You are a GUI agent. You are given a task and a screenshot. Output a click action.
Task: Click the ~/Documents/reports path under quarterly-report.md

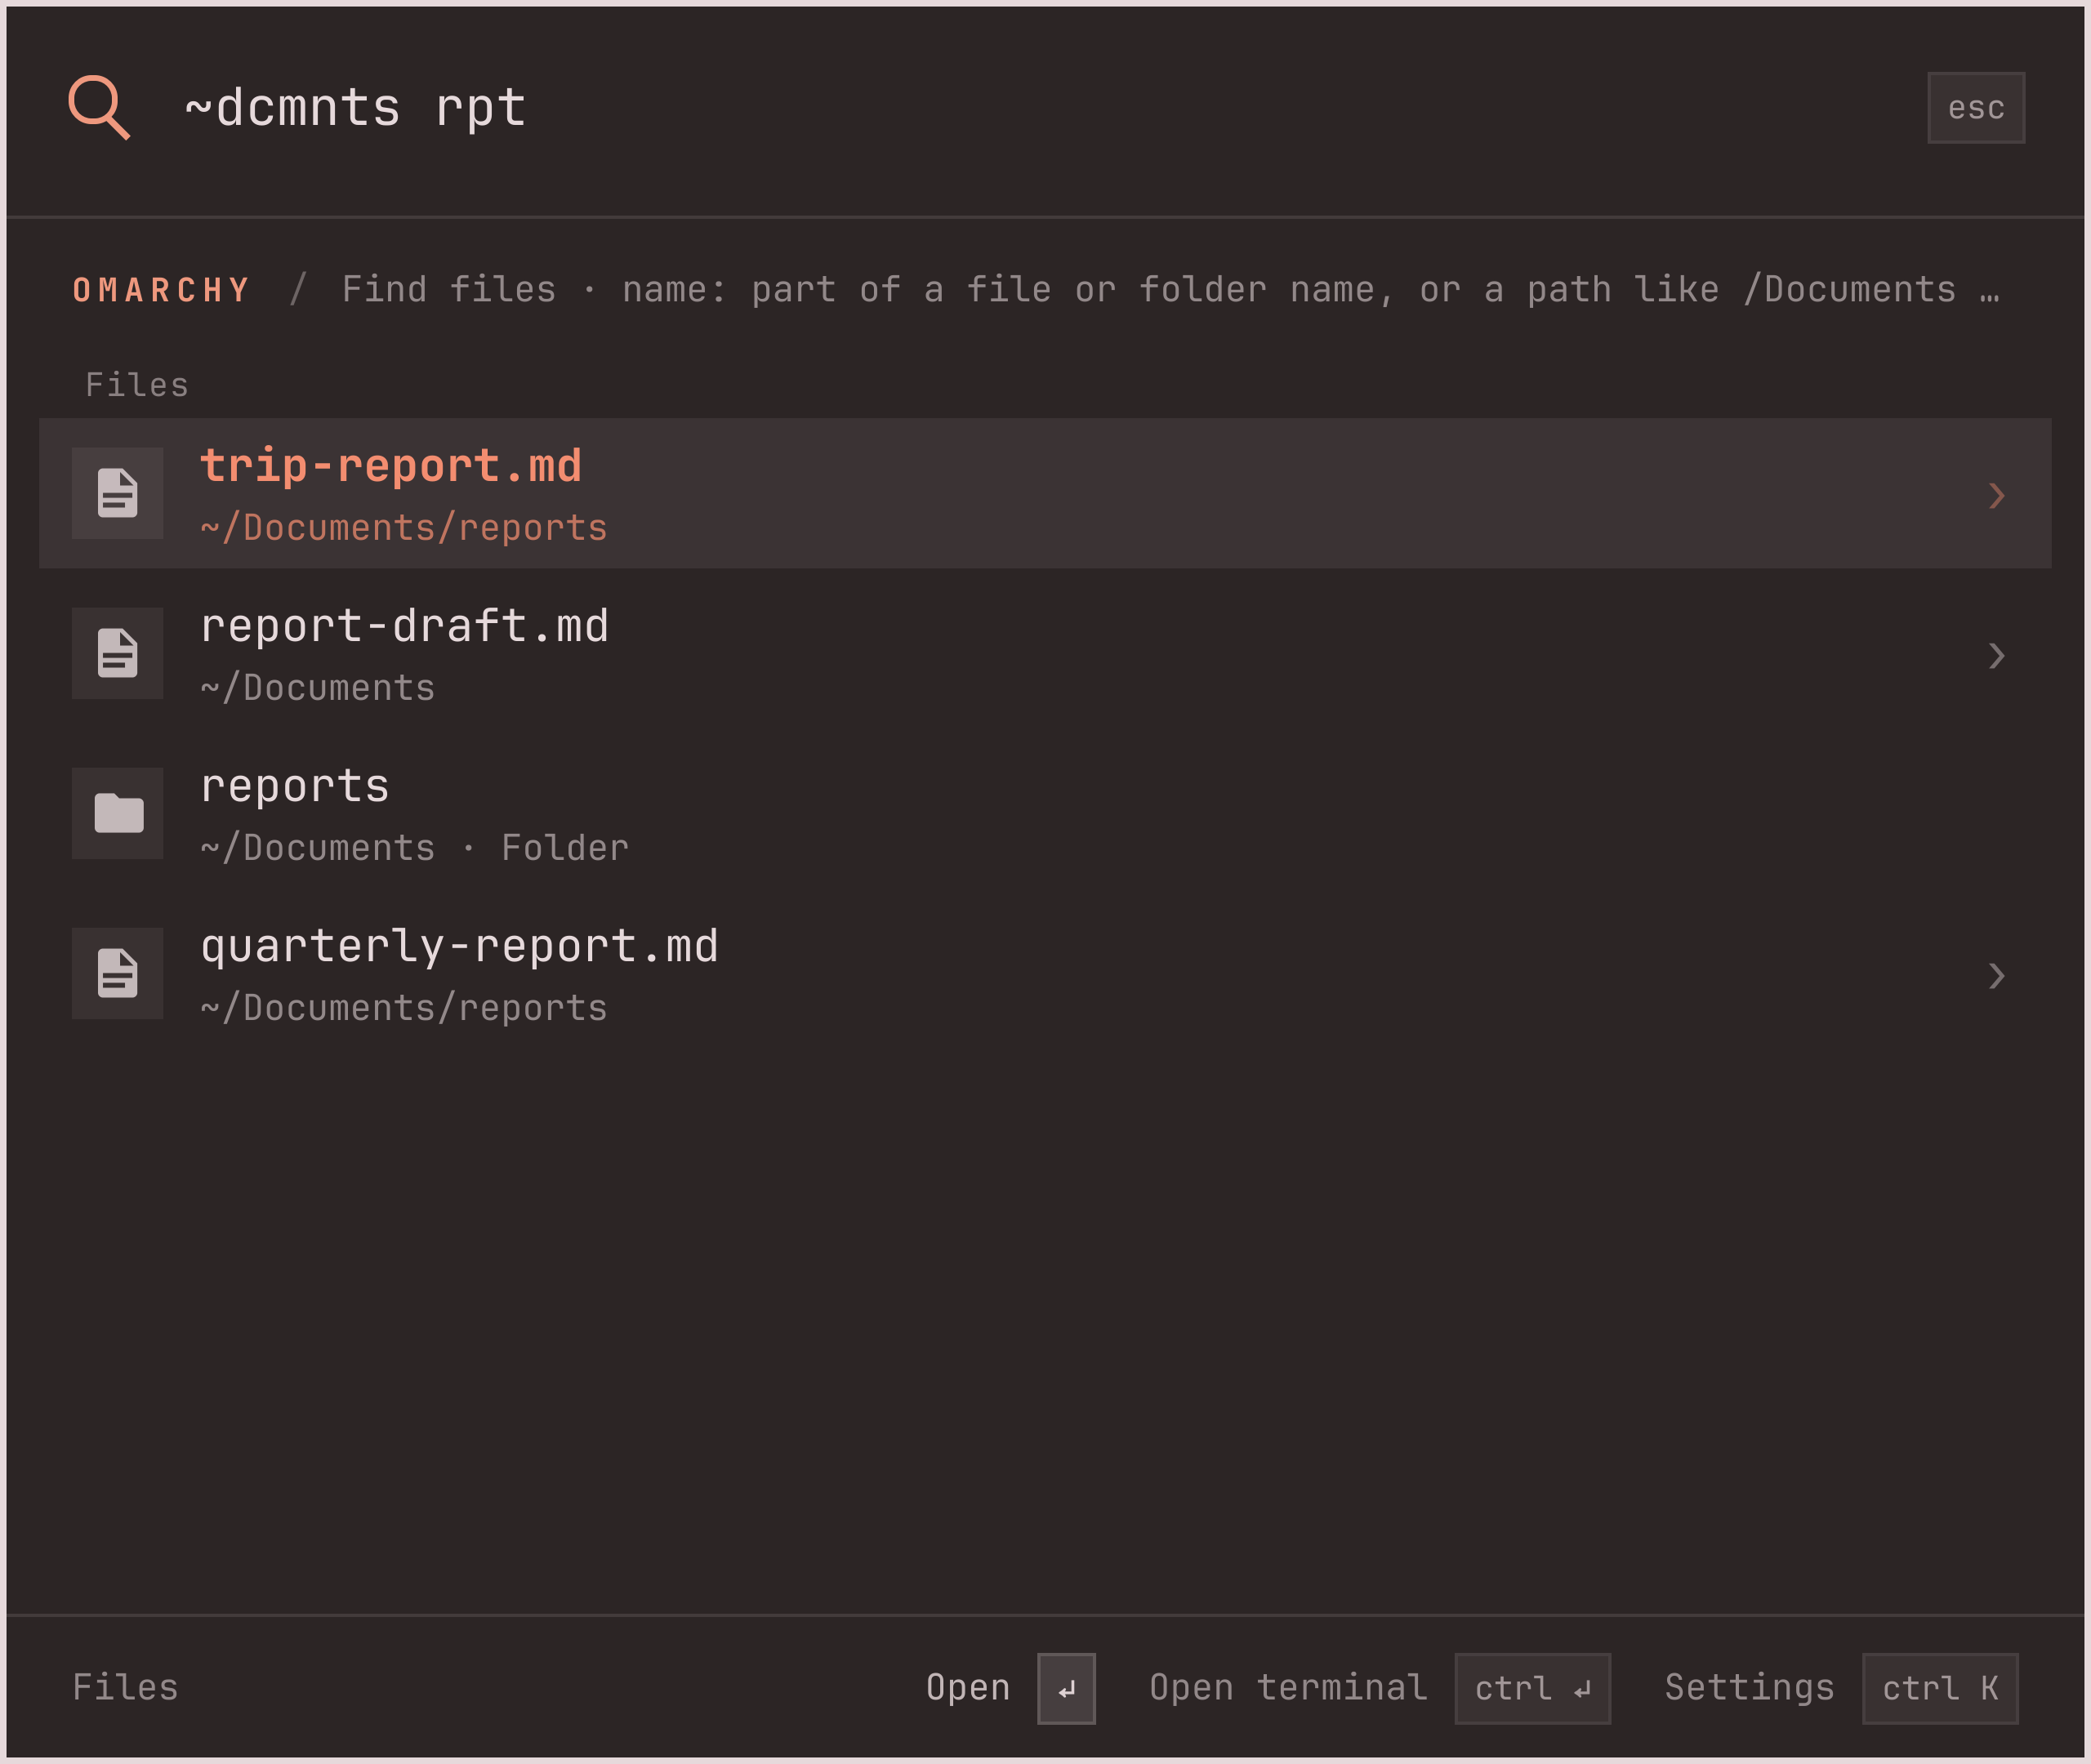point(404,1008)
